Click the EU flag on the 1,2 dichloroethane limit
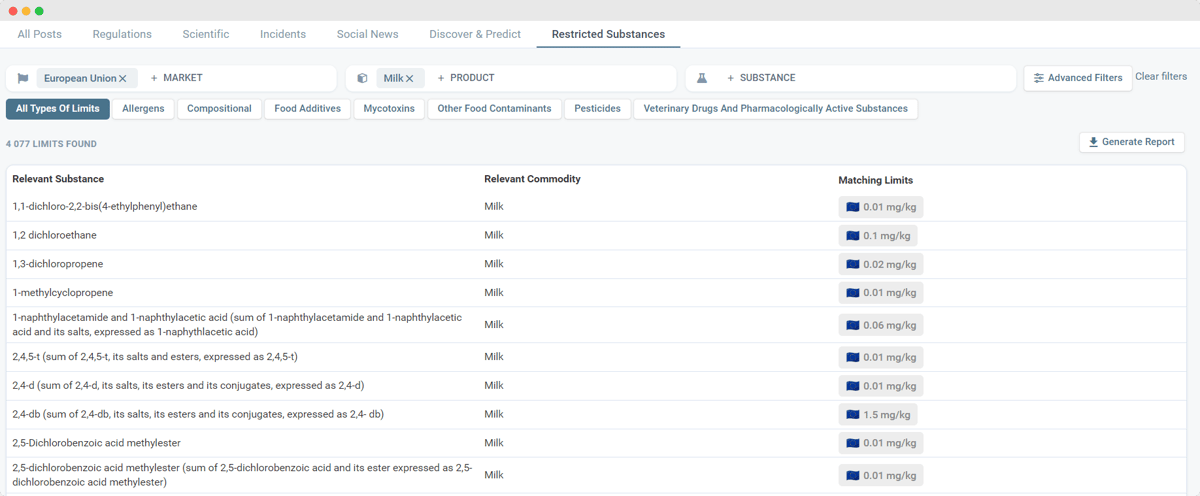This screenshot has width=1200, height=496. pos(852,236)
